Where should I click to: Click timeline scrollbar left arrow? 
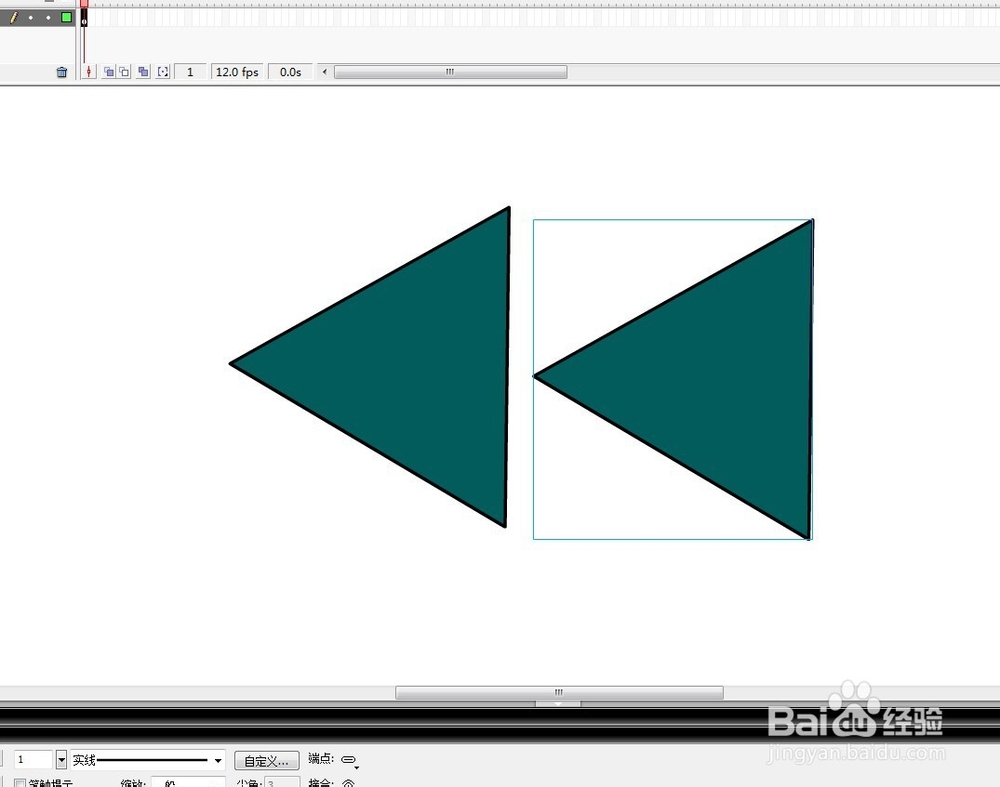pos(325,72)
